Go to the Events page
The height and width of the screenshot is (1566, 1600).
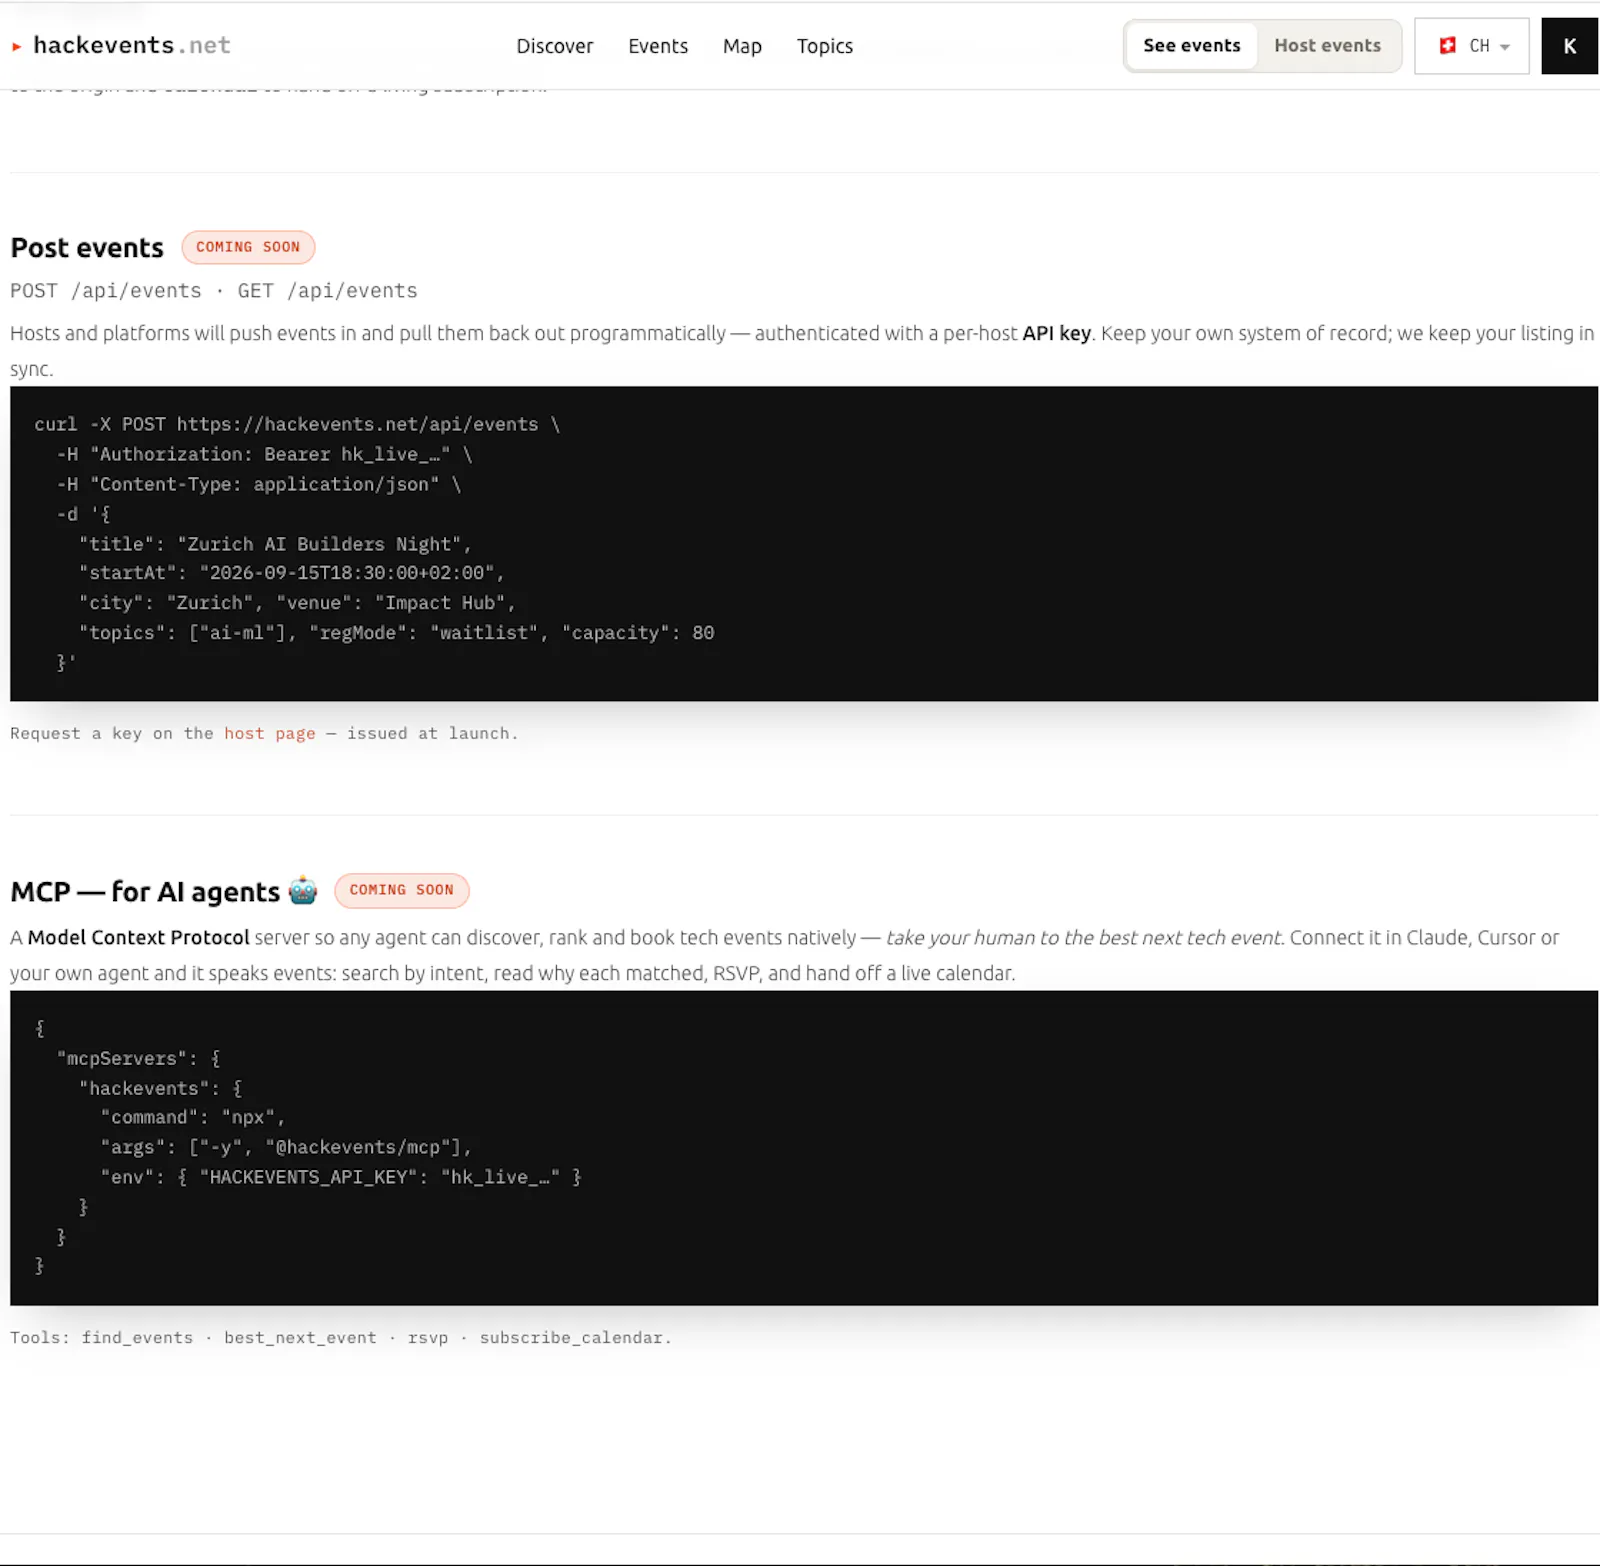tap(658, 46)
